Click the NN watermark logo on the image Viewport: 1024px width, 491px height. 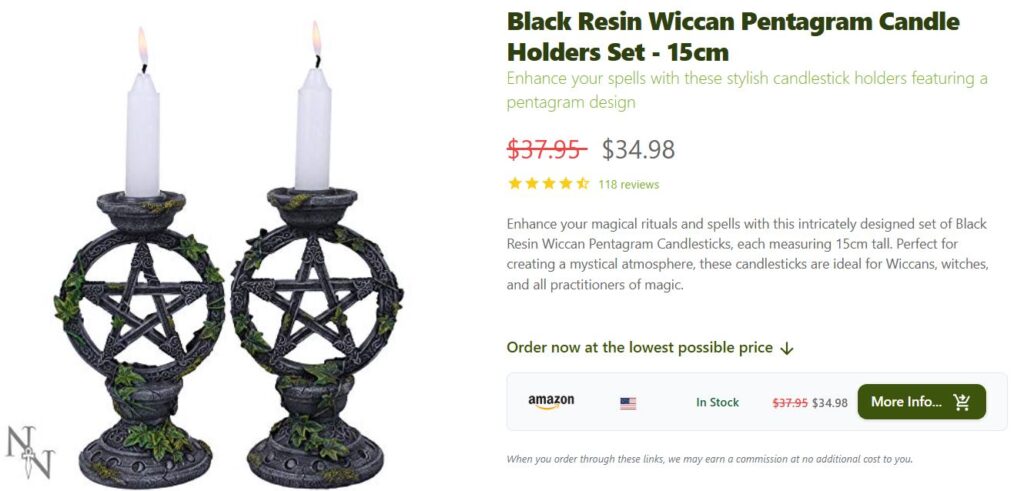pyautogui.click(x=29, y=451)
